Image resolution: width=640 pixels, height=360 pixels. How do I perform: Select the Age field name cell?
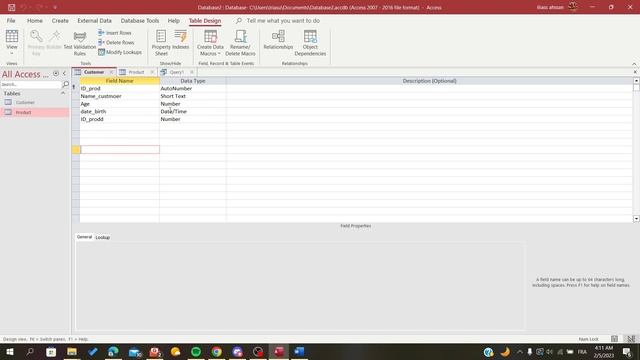pyautogui.click(x=120, y=104)
